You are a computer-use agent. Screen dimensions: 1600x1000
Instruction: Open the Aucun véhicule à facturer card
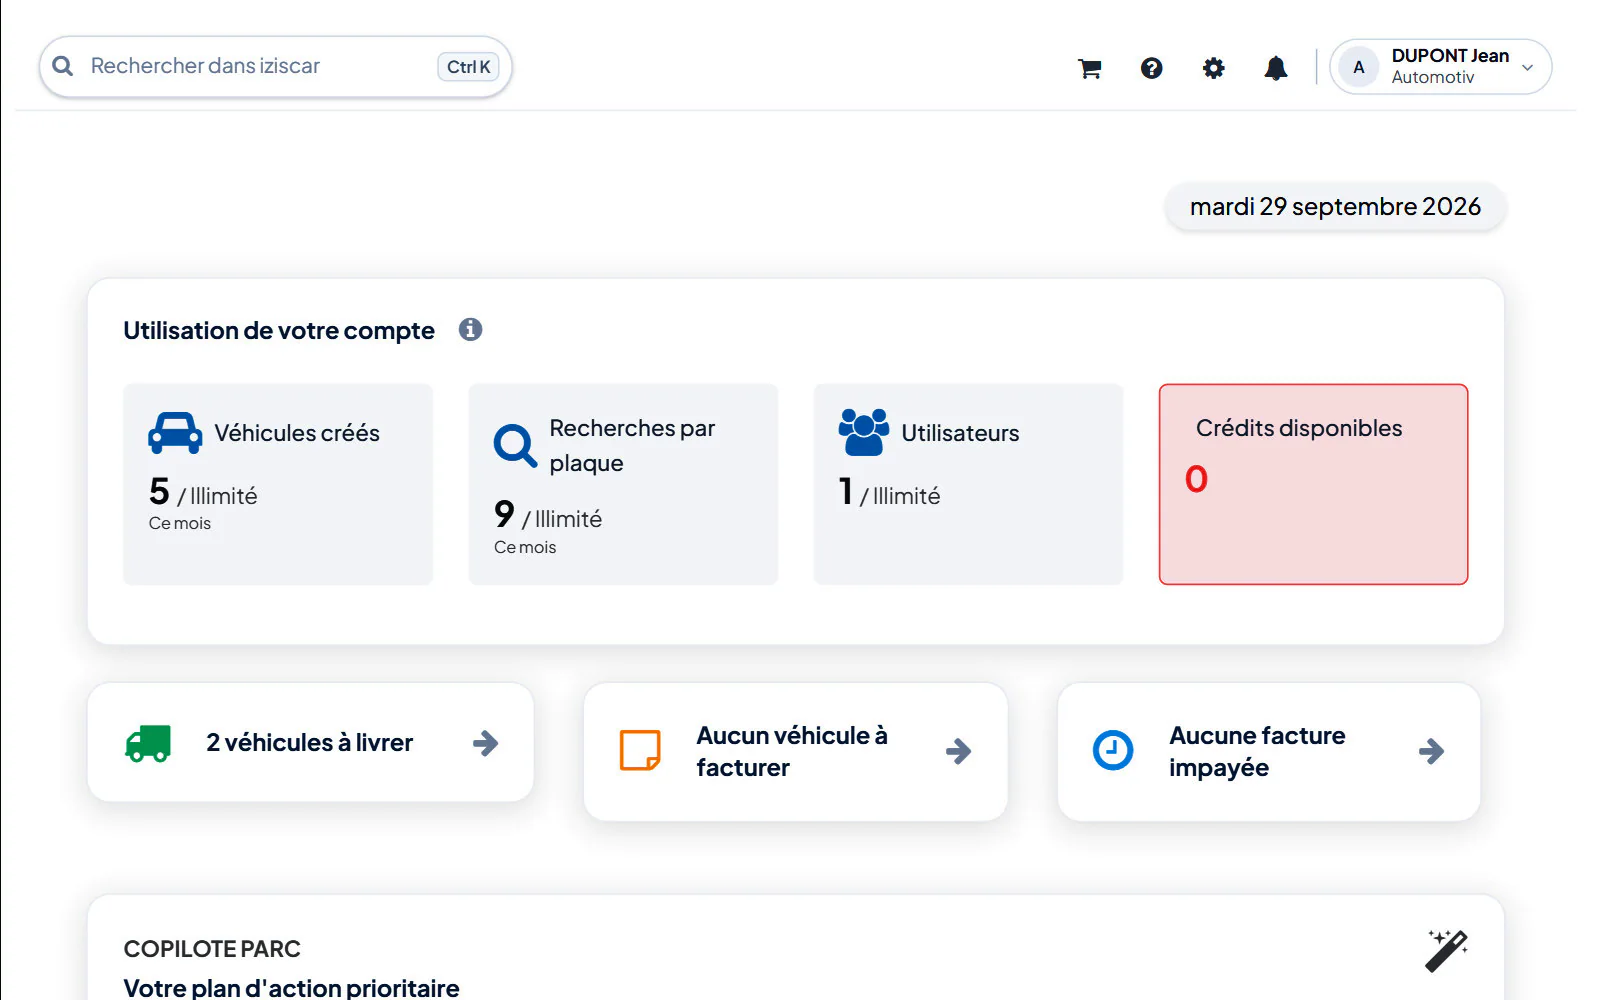(x=796, y=752)
